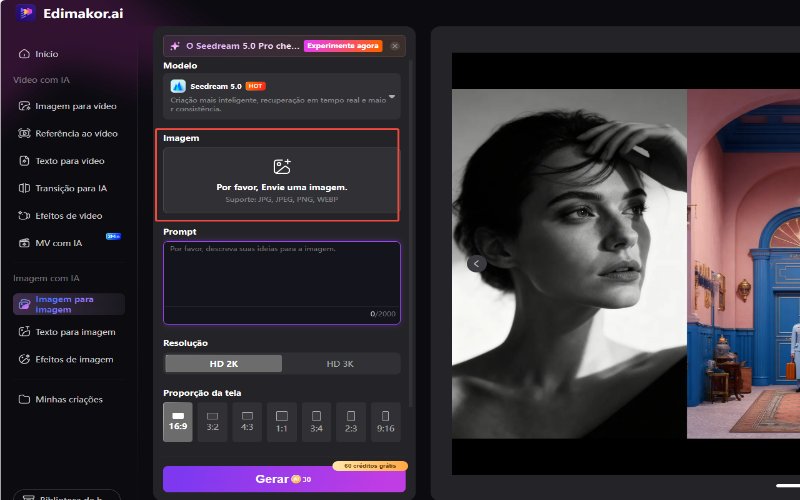Click the Seedream 5.0 model logo
The height and width of the screenshot is (500, 800).
(x=178, y=86)
